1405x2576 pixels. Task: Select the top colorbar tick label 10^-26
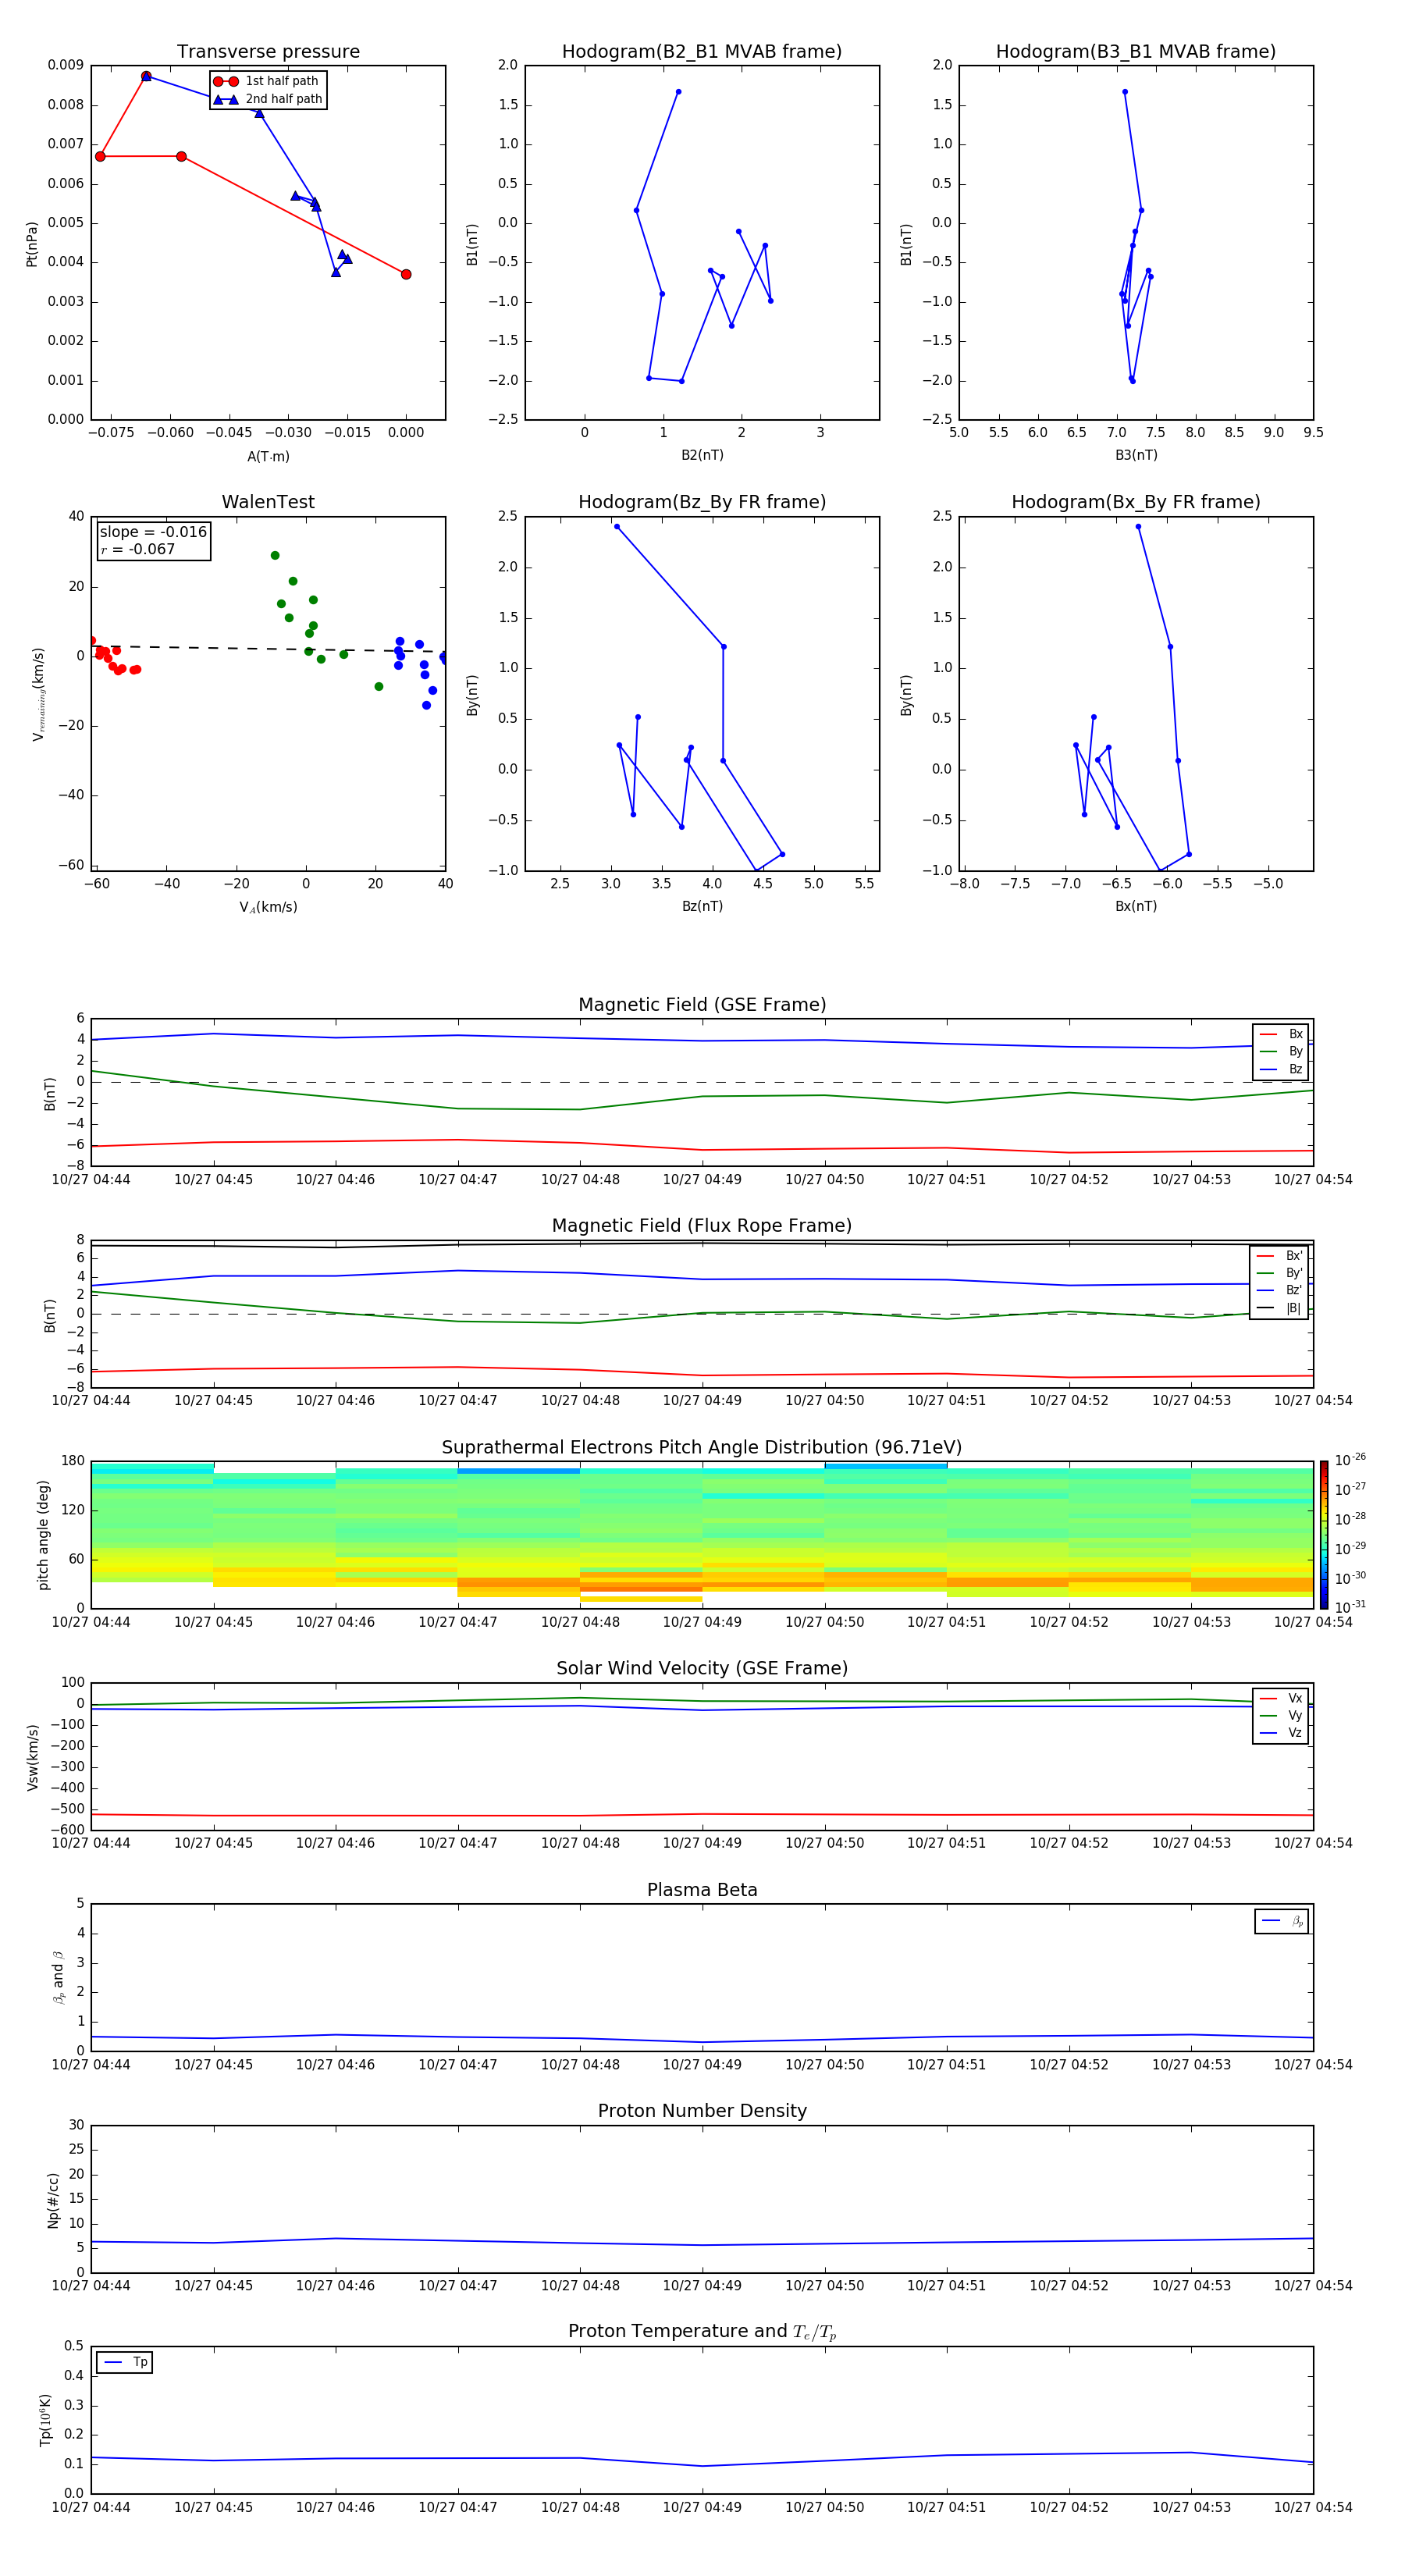point(1350,1460)
